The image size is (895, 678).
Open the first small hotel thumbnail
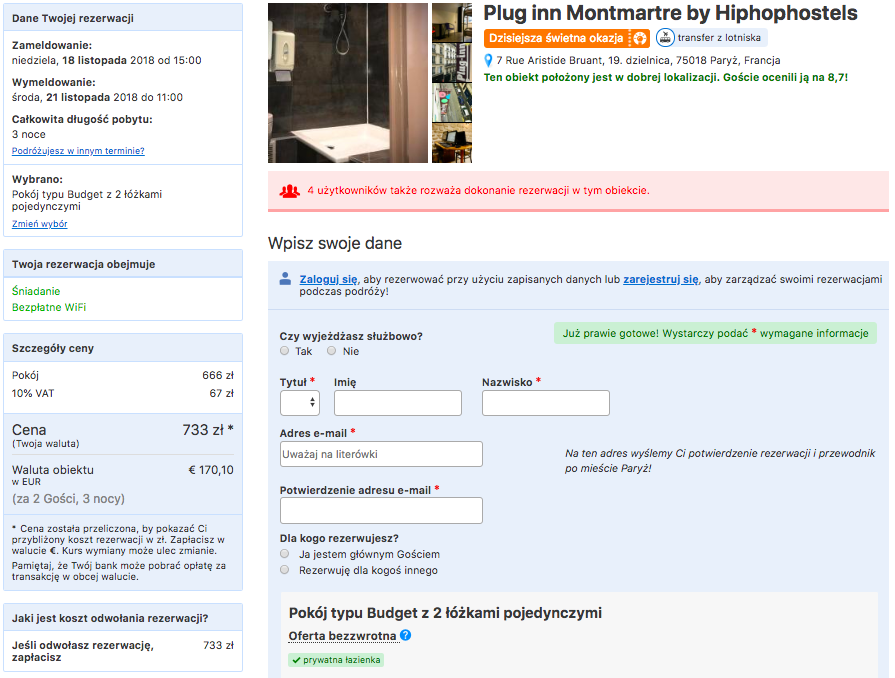click(451, 22)
